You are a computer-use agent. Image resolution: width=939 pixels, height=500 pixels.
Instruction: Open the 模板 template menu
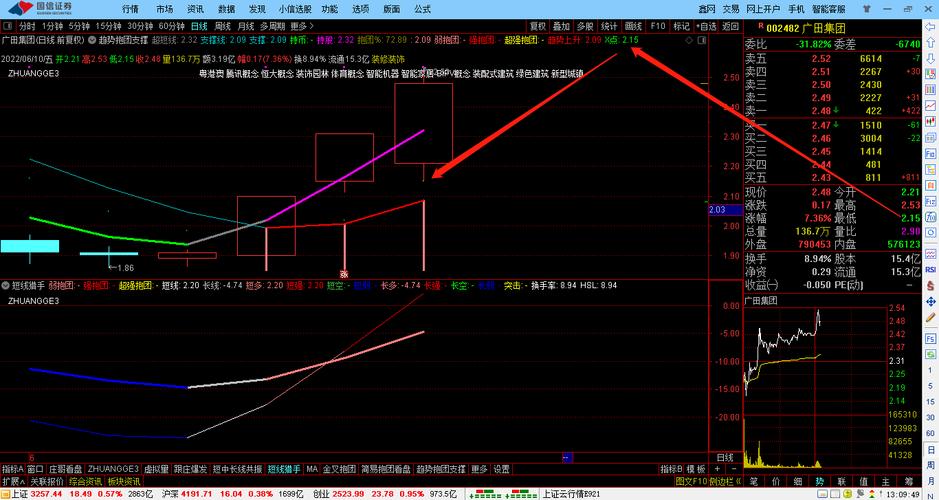[695, 469]
